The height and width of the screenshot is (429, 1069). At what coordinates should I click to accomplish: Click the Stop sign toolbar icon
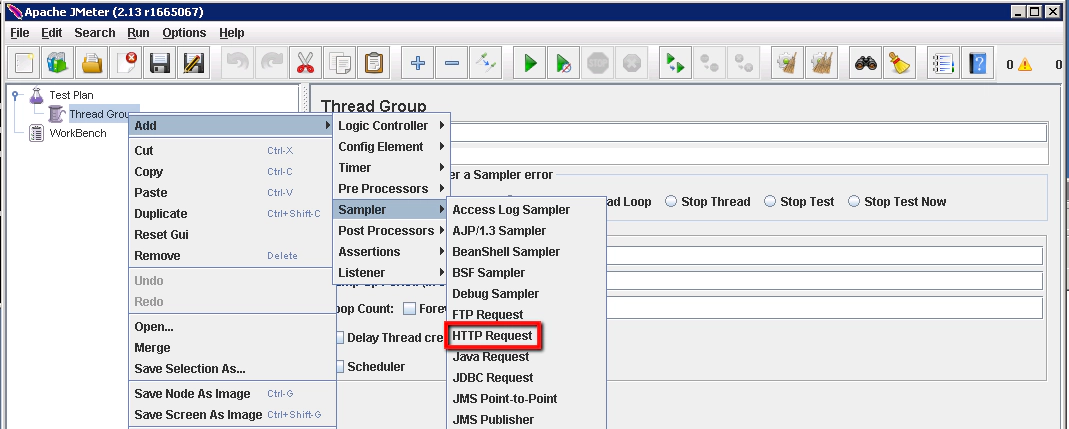pos(598,63)
